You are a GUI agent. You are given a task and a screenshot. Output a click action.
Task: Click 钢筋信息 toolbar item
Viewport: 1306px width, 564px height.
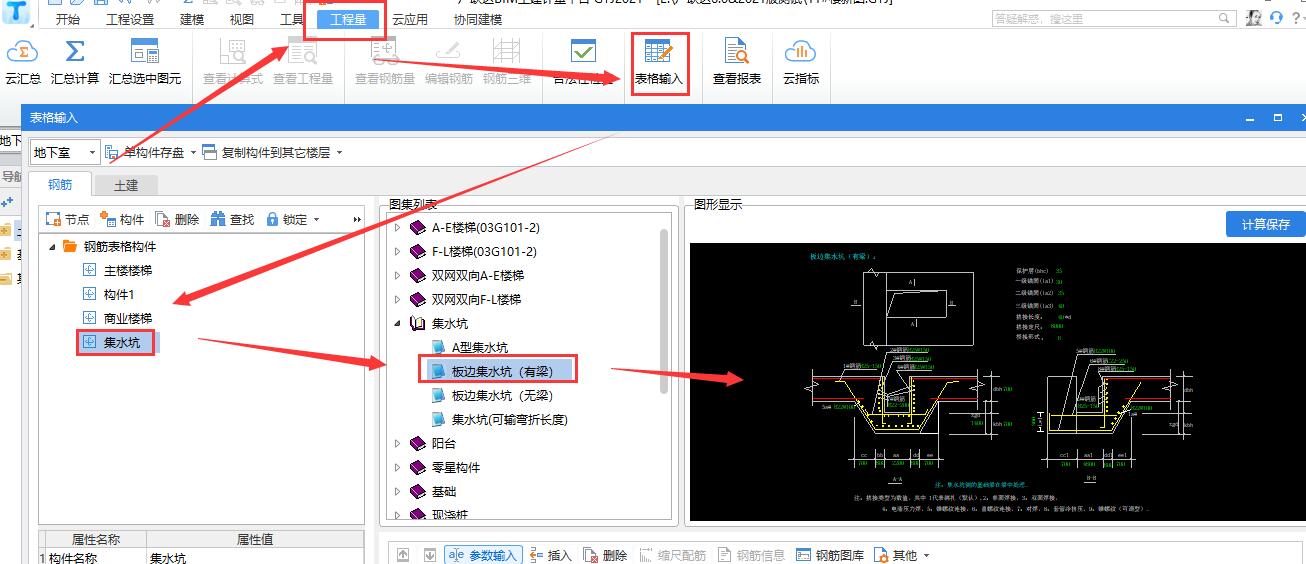(x=750, y=555)
